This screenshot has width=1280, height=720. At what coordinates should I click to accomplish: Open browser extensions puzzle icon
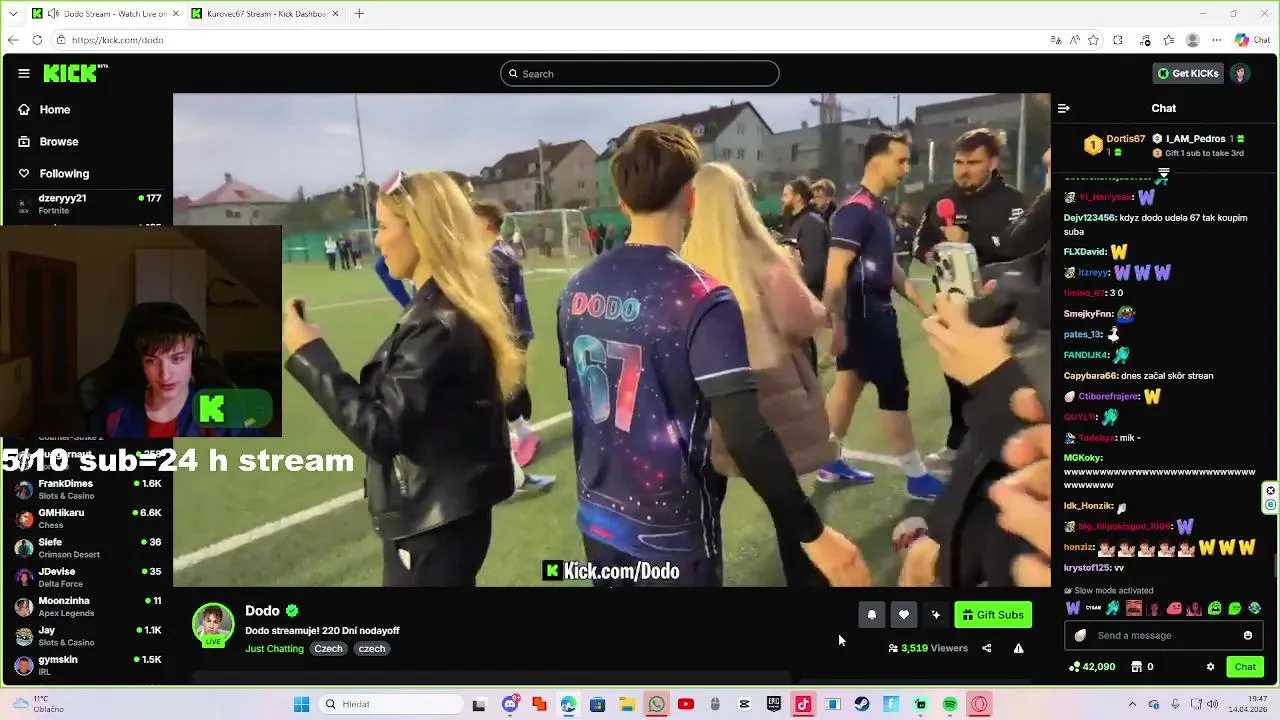click(1118, 40)
